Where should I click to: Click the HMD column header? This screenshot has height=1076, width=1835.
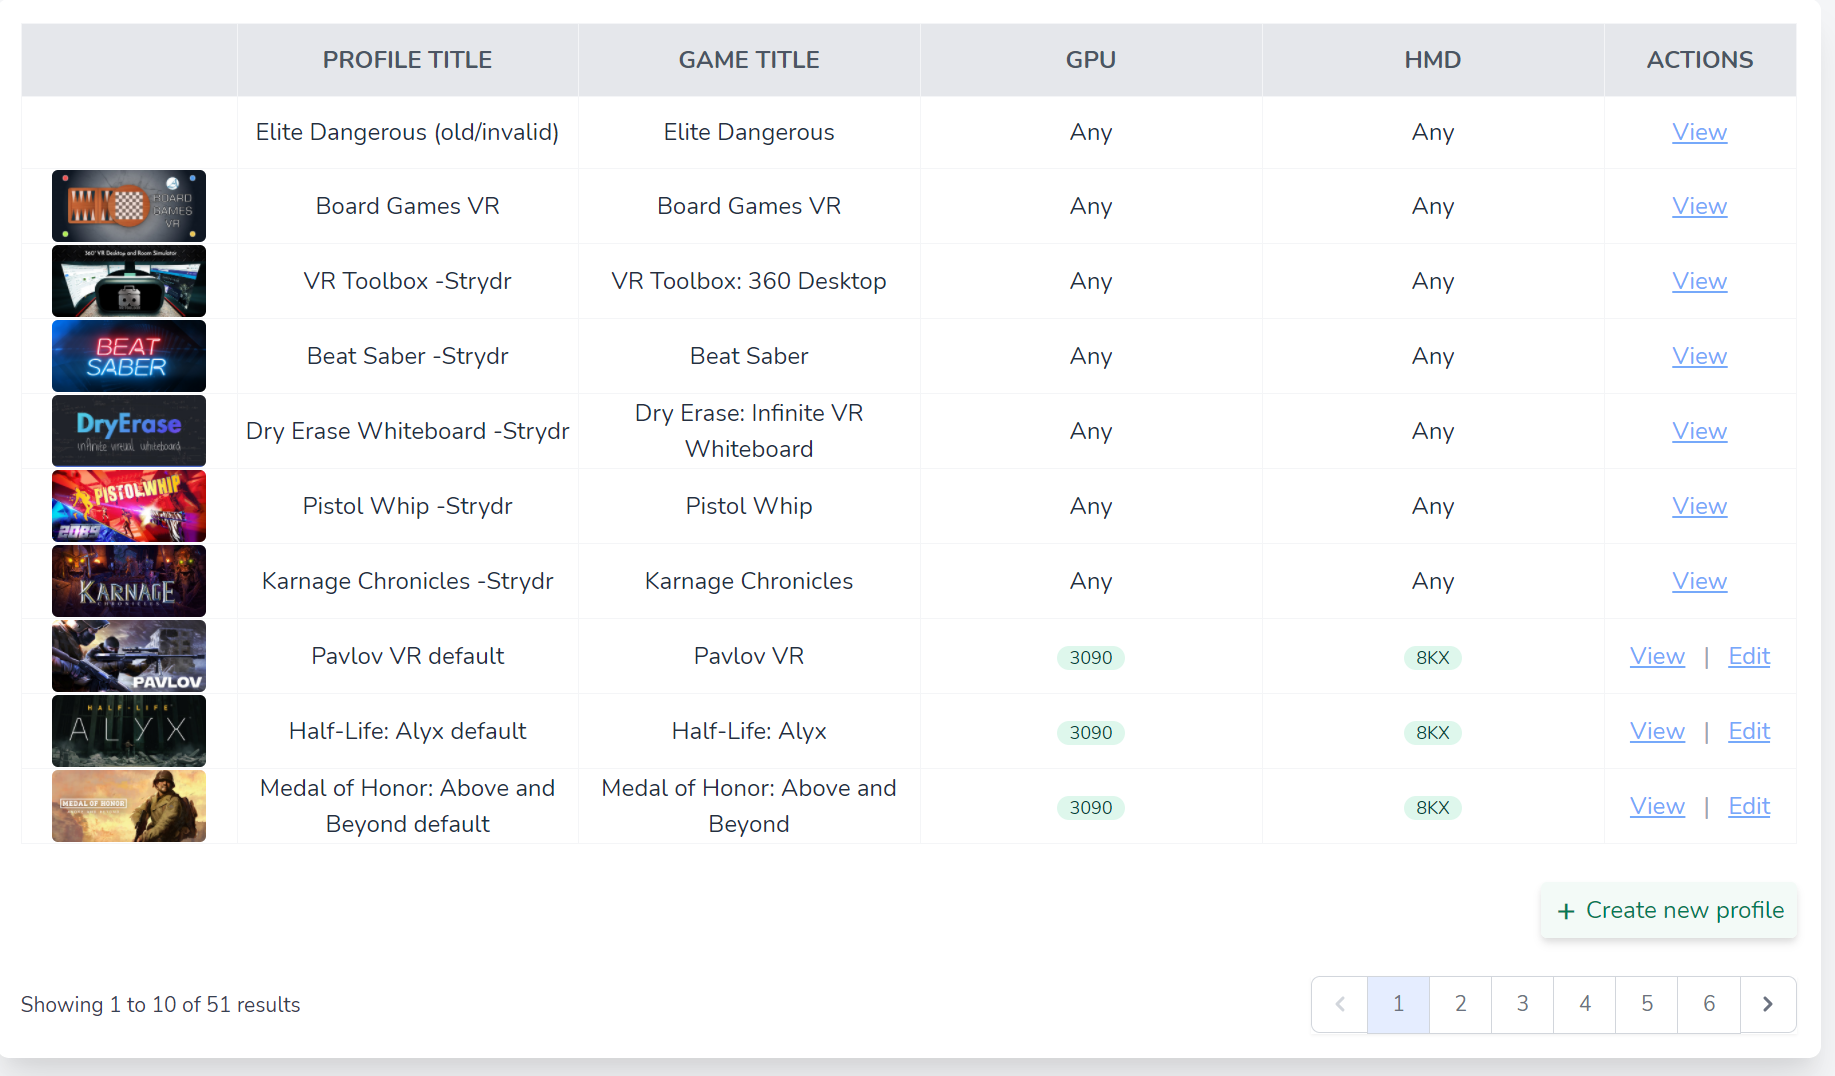coord(1433,60)
